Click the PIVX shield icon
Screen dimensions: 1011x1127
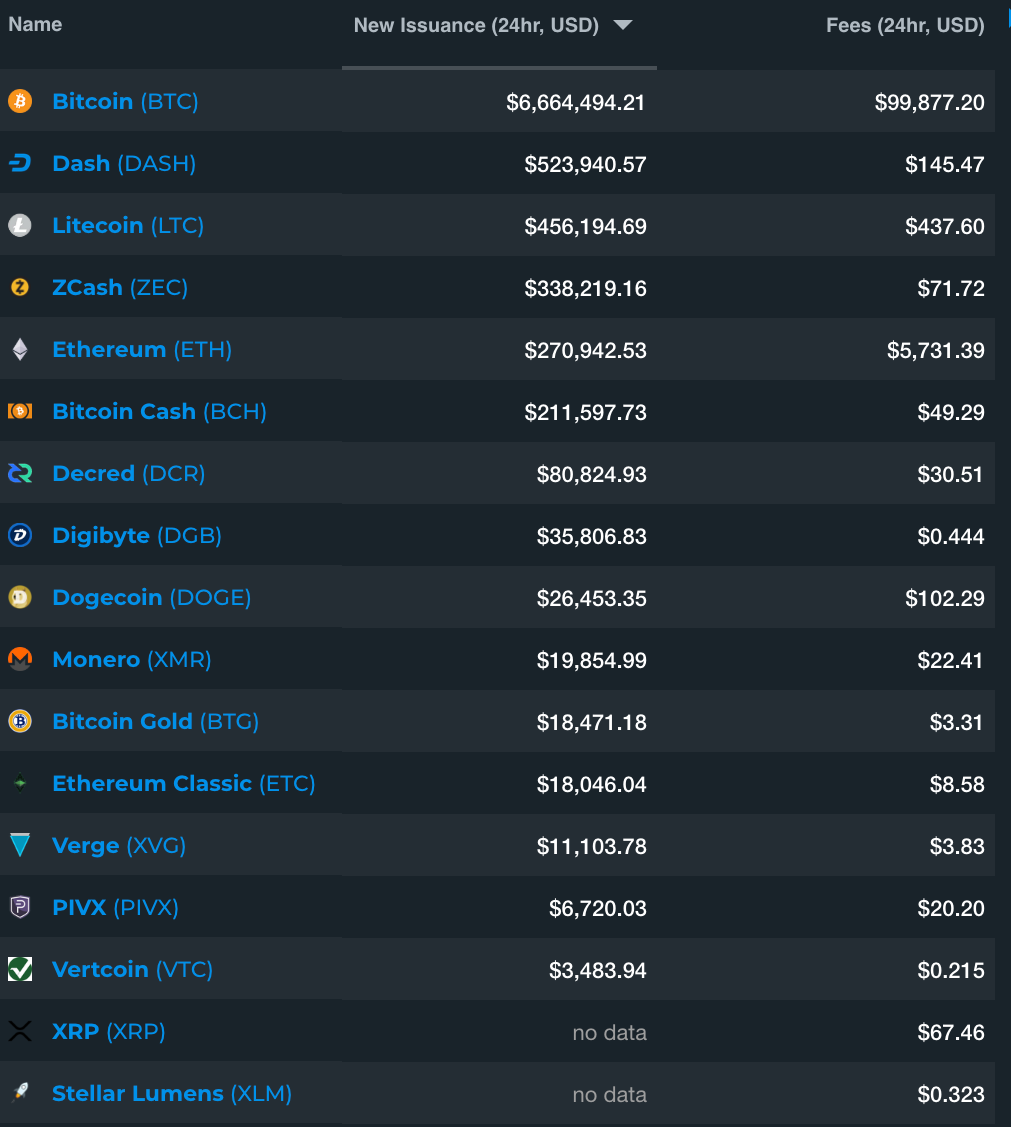pos(20,907)
